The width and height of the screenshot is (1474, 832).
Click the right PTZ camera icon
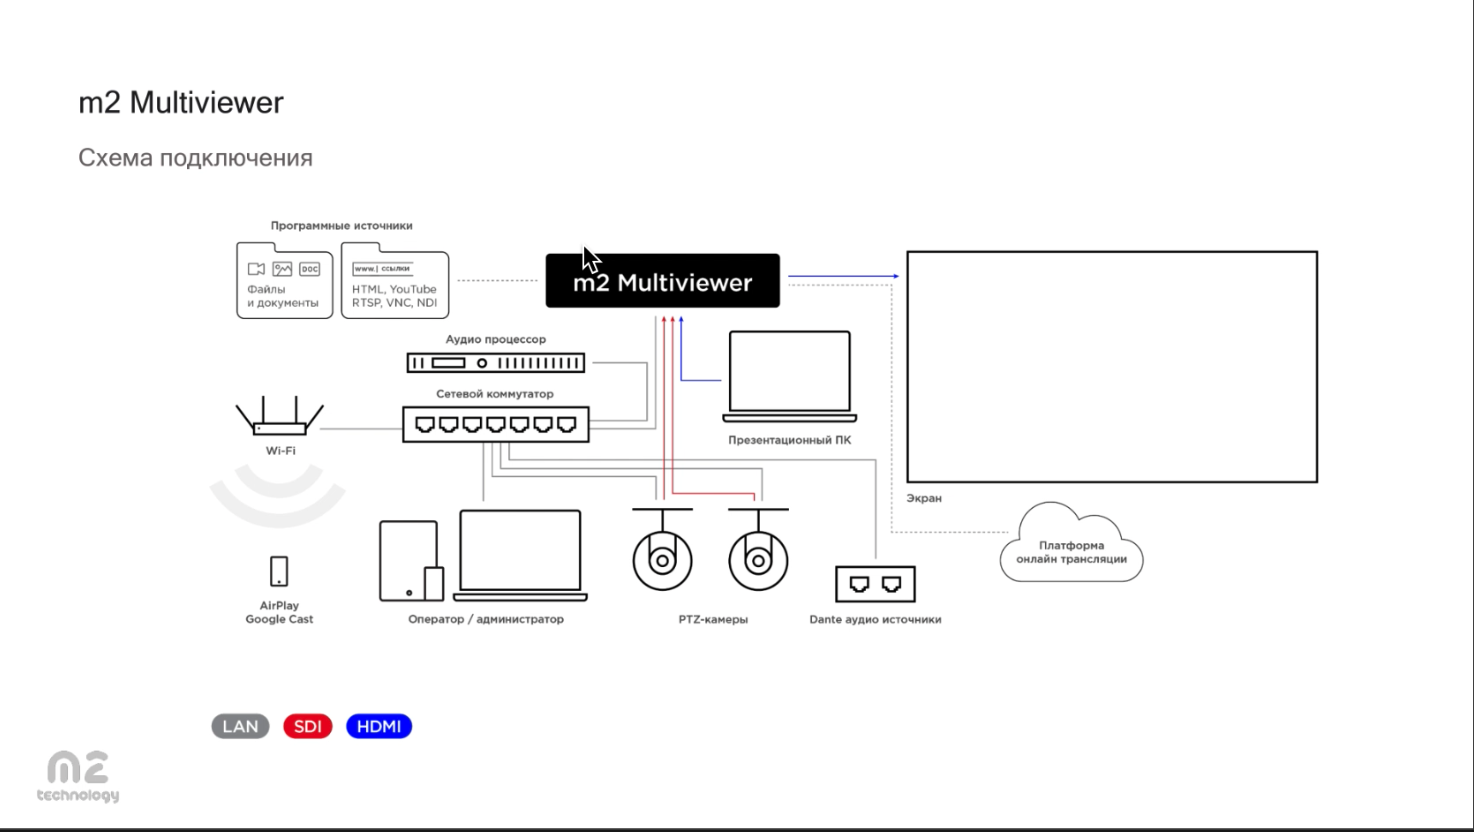click(758, 553)
